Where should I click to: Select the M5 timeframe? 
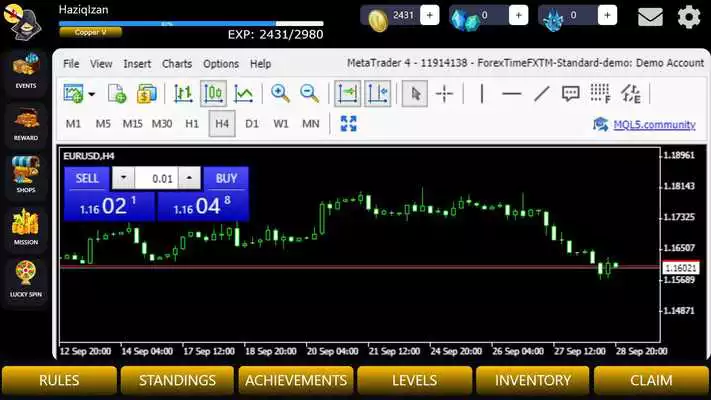(103, 124)
